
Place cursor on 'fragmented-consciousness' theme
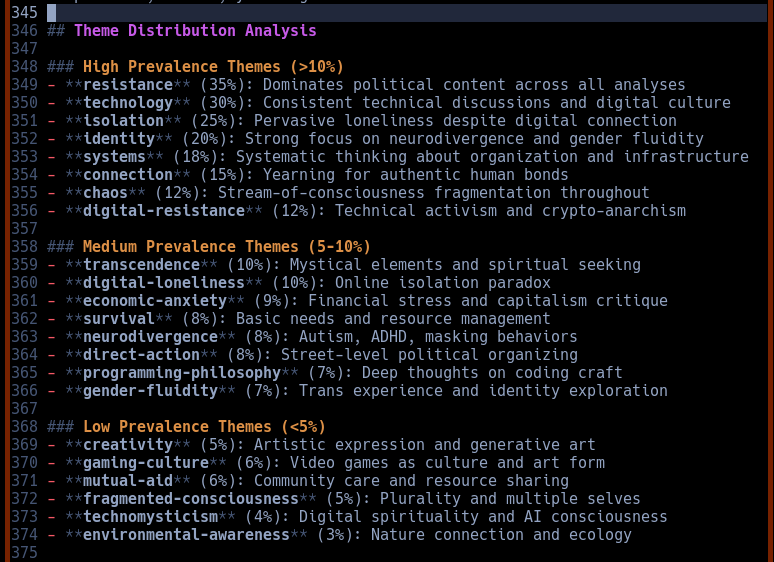coord(191,499)
